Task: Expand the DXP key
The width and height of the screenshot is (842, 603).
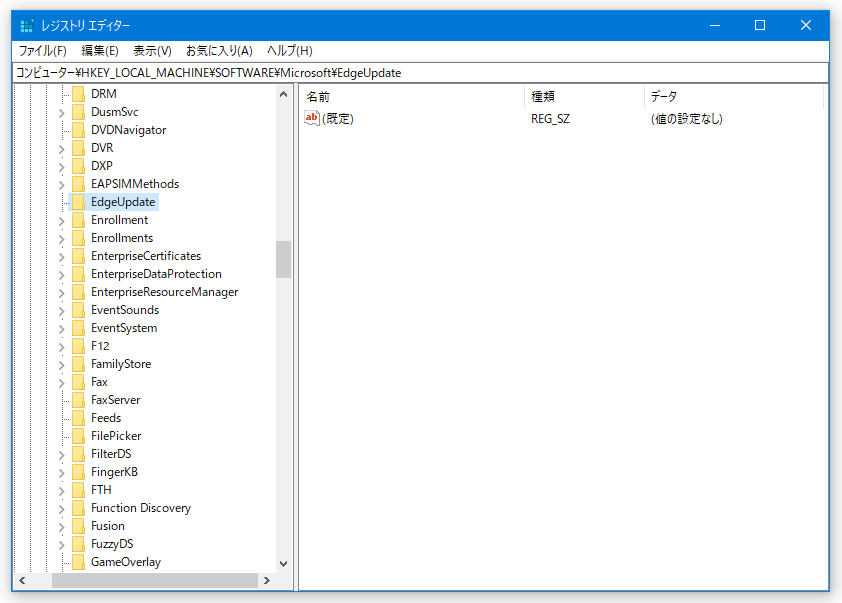Action: tap(61, 166)
